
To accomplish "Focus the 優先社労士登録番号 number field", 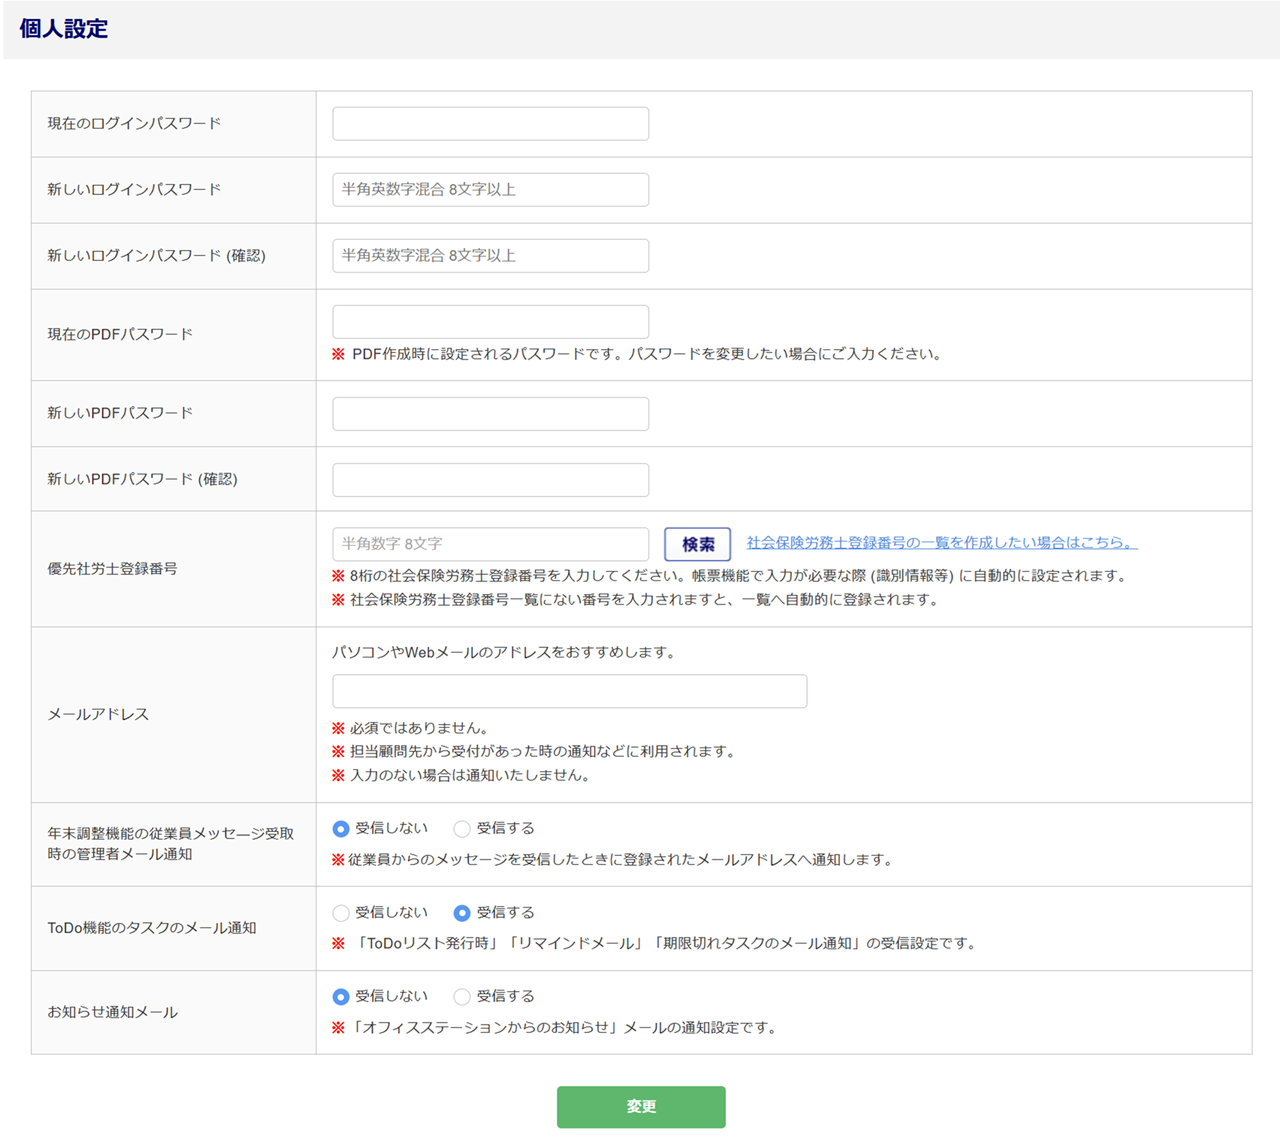I will point(490,544).
